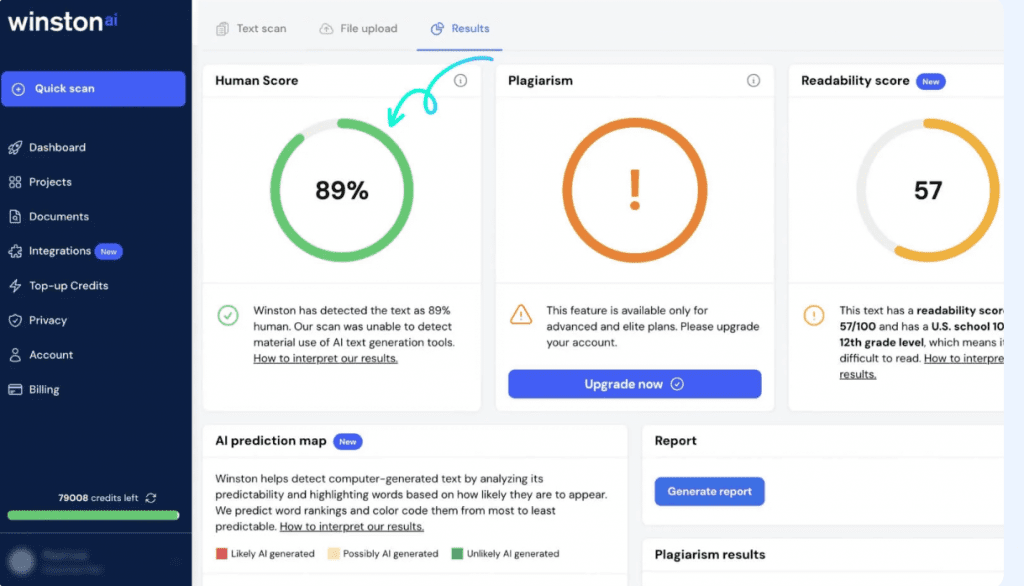1024x586 pixels.
Task: Click the green credits progress bar
Action: pos(93,516)
